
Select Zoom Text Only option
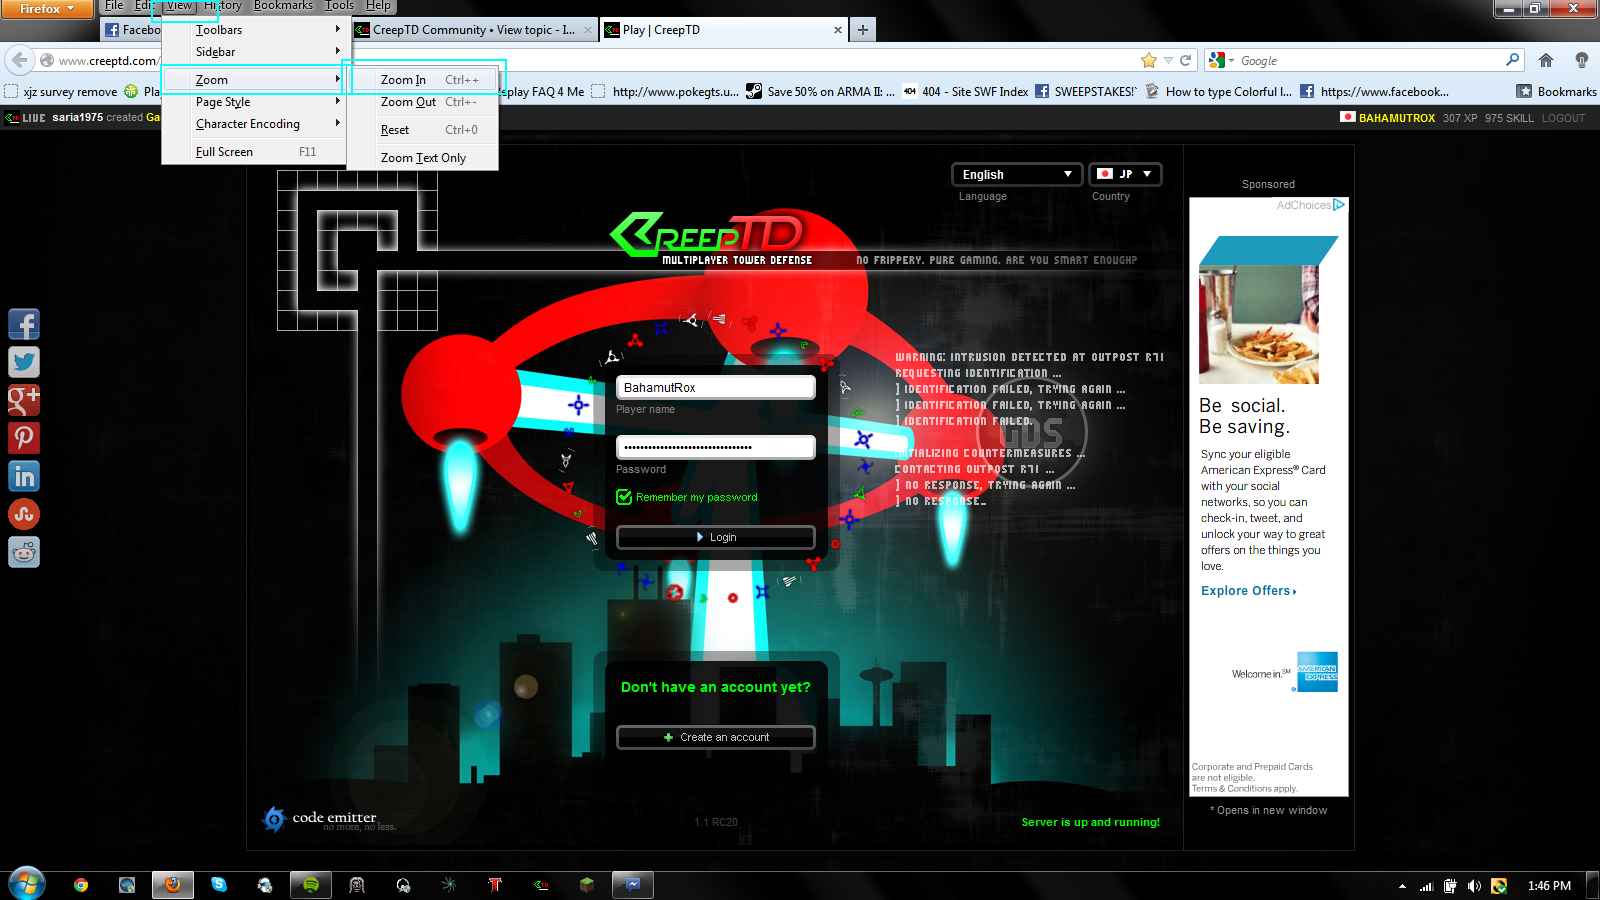point(423,158)
